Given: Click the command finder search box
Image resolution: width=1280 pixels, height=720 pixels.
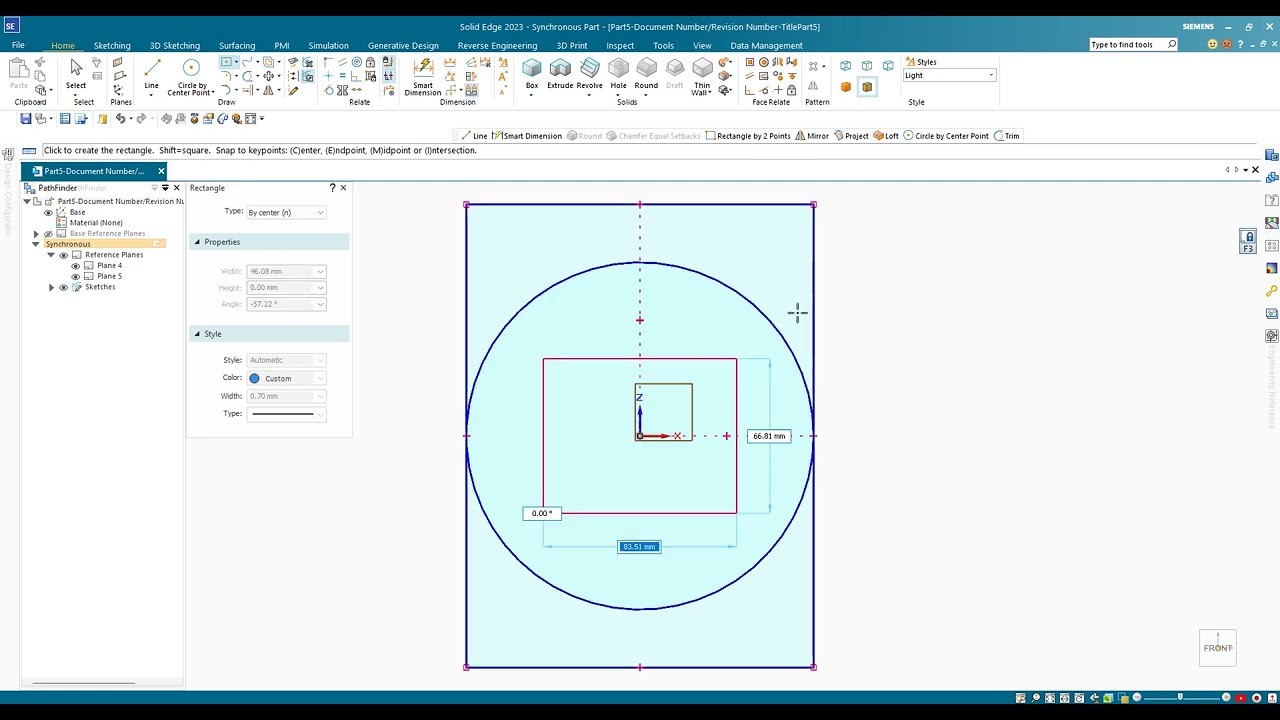Looking at the screenshot, I should coord(1134,45).
